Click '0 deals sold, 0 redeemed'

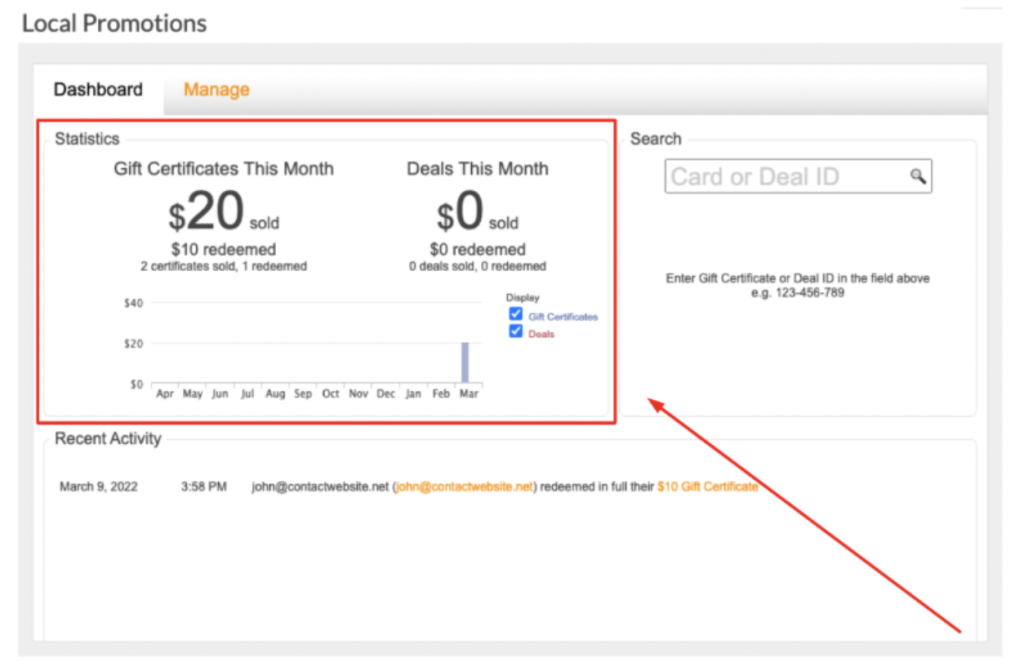point(477,267)
